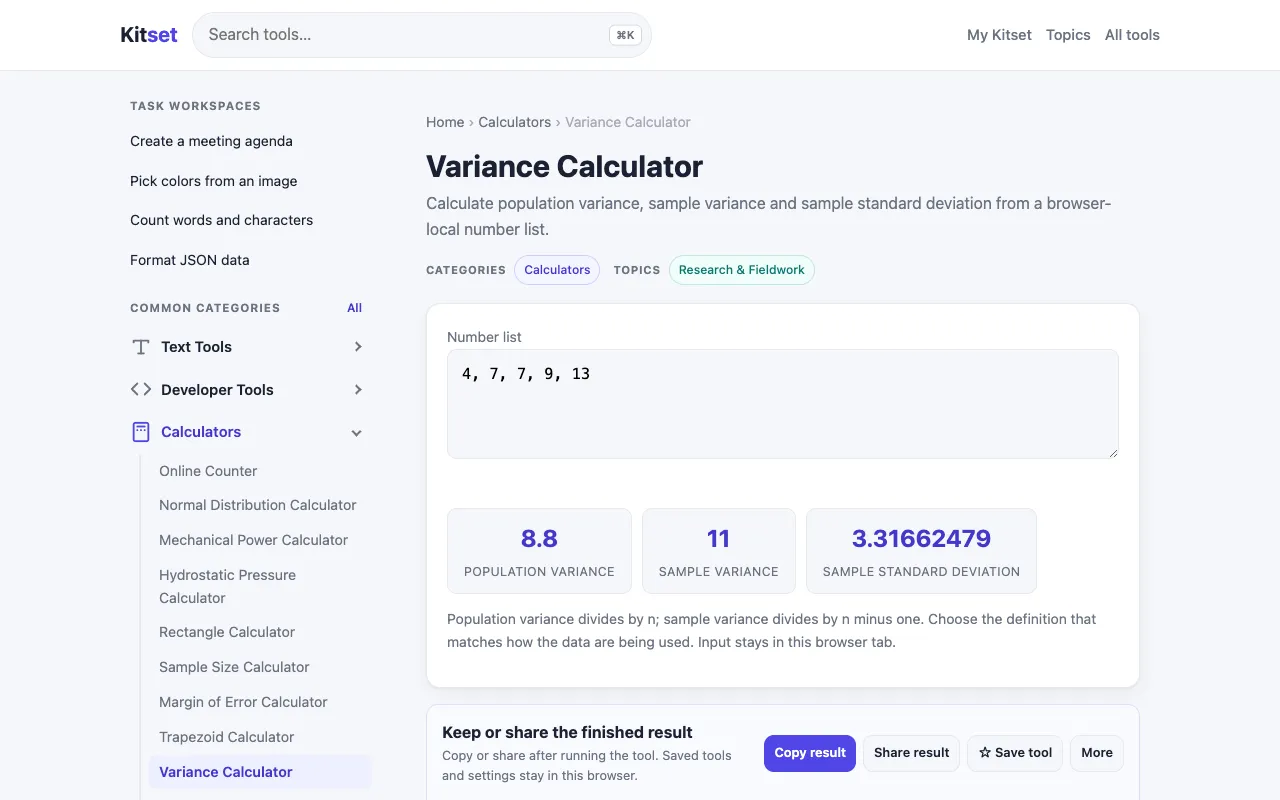Click the ⌘K keyboard shortcut badge
Viewport: 1280px width, 800px height.
click(x=625, y=35)
